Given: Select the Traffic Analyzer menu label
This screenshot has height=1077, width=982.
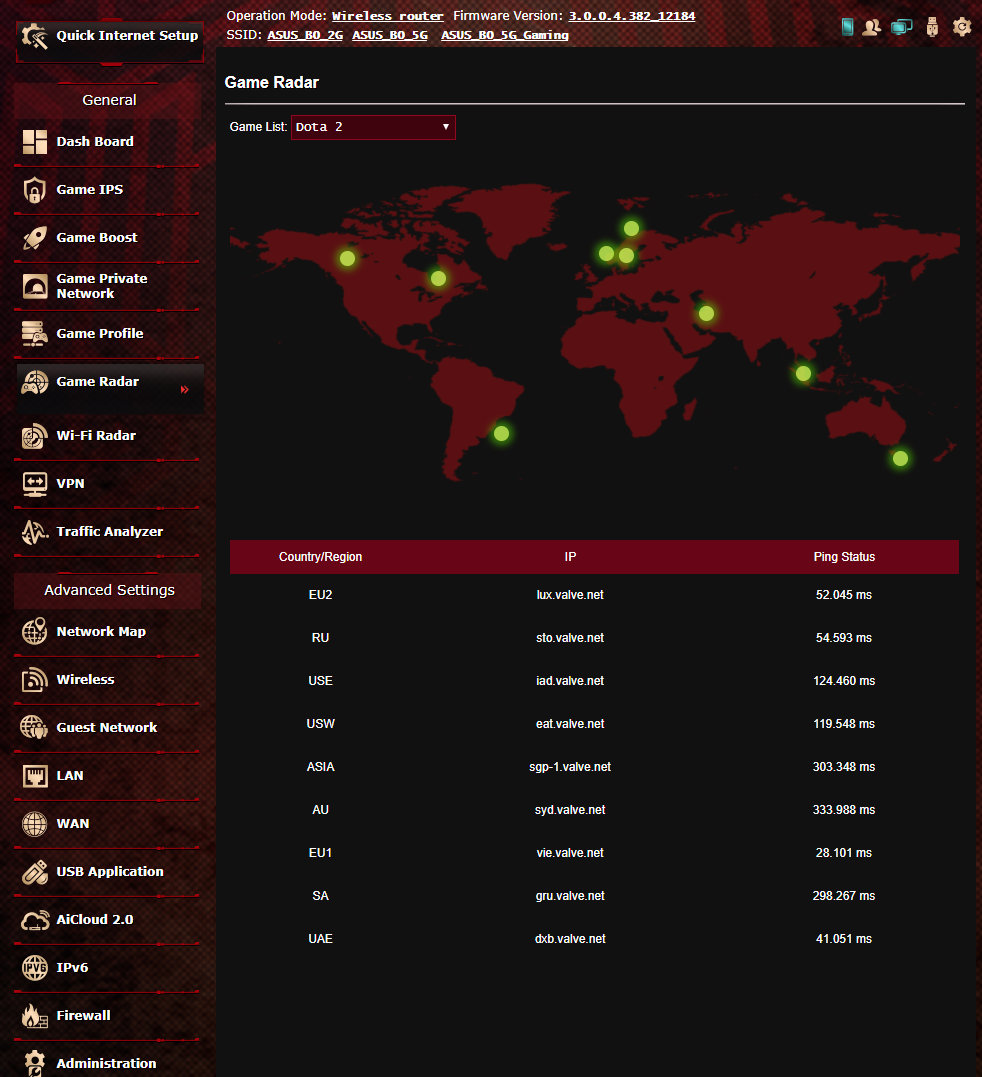Looking at the screenshot, I should [110, 532].
